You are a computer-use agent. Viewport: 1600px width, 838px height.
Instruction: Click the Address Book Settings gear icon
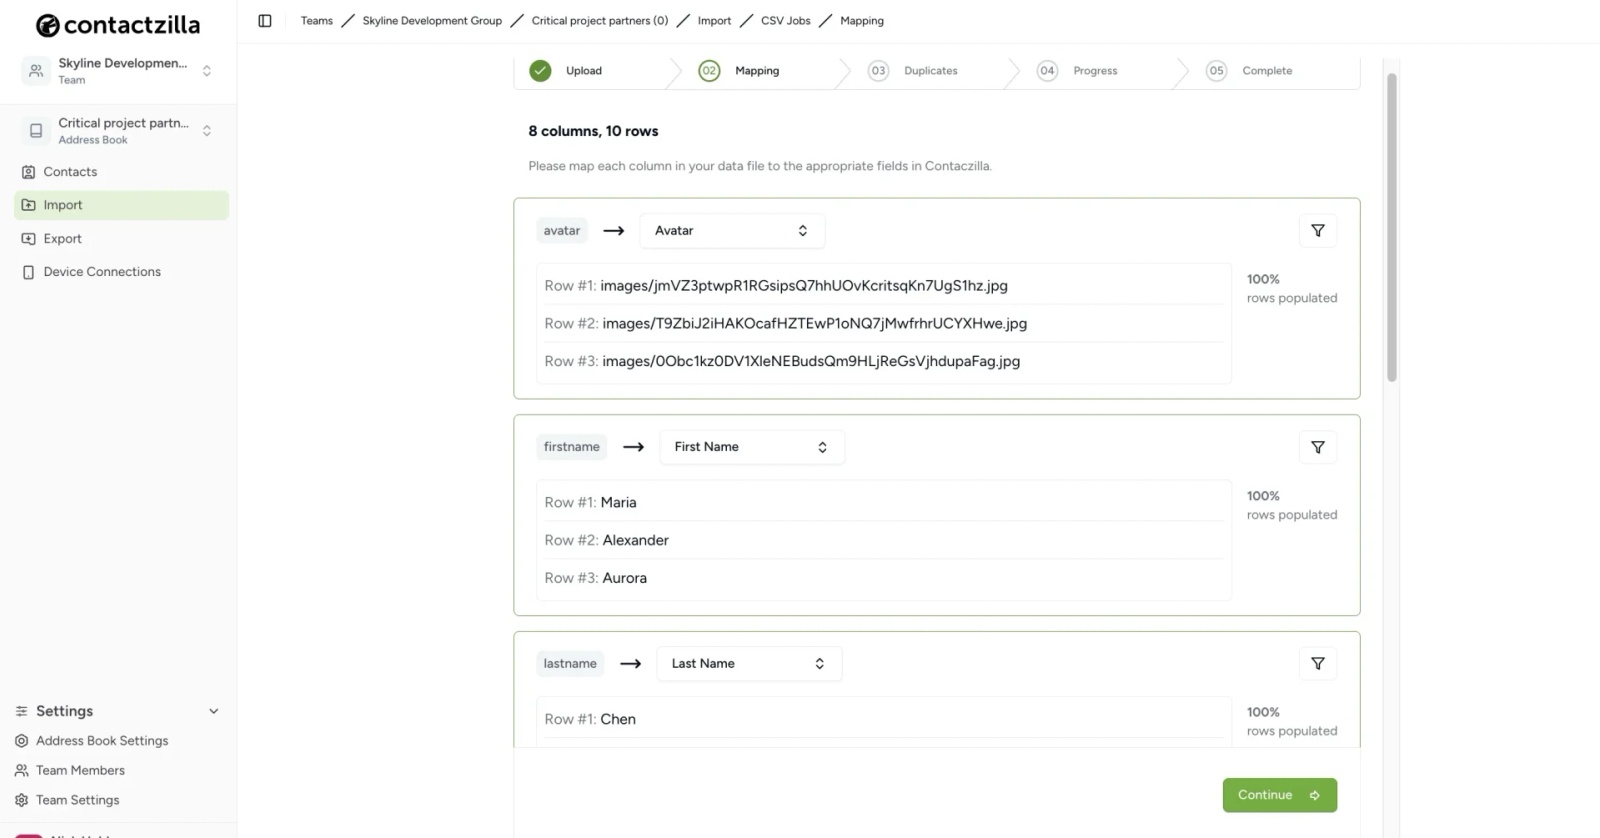tap(21, 741)
